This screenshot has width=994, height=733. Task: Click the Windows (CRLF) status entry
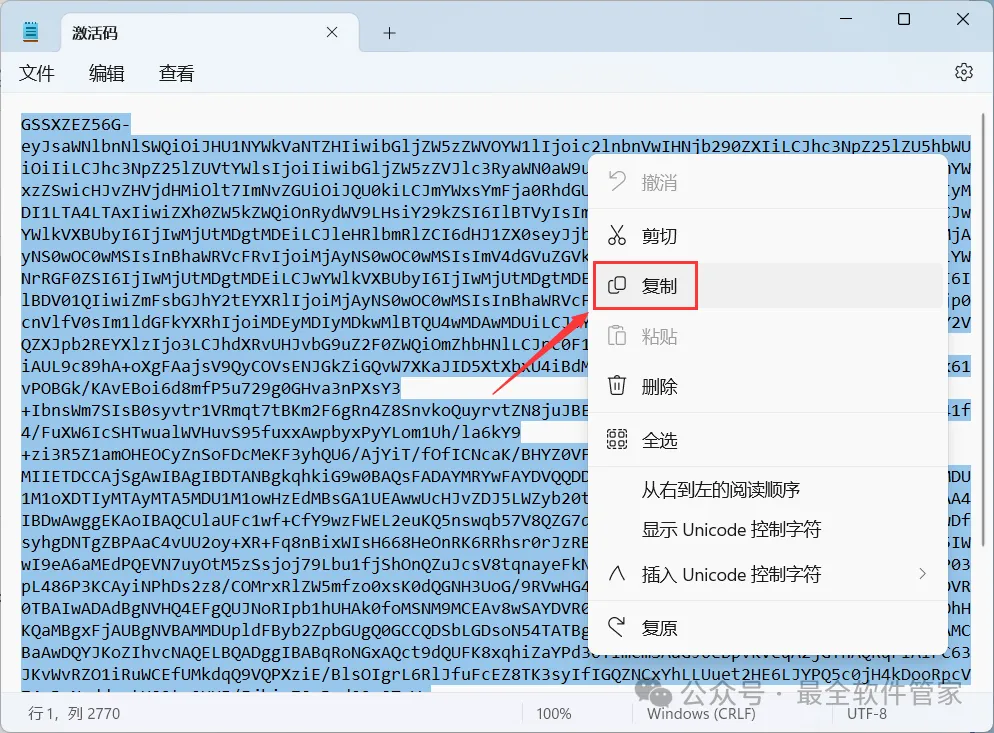coord(701,713)
